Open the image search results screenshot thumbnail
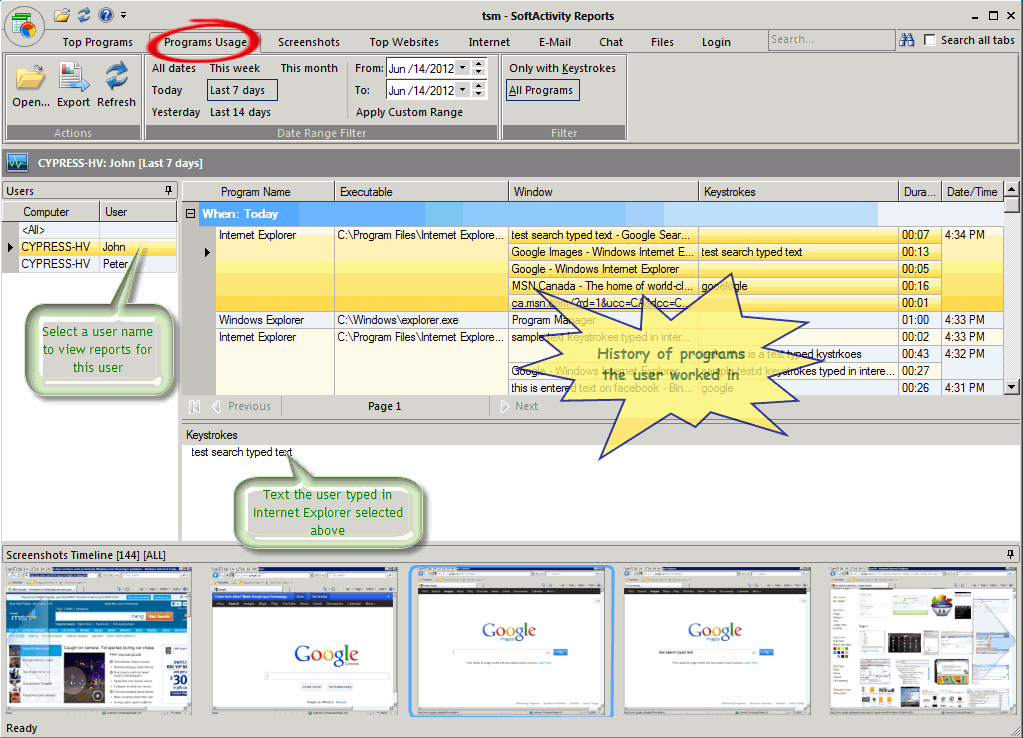Screen dimensions: 1023x738 (x=923, y=640)
